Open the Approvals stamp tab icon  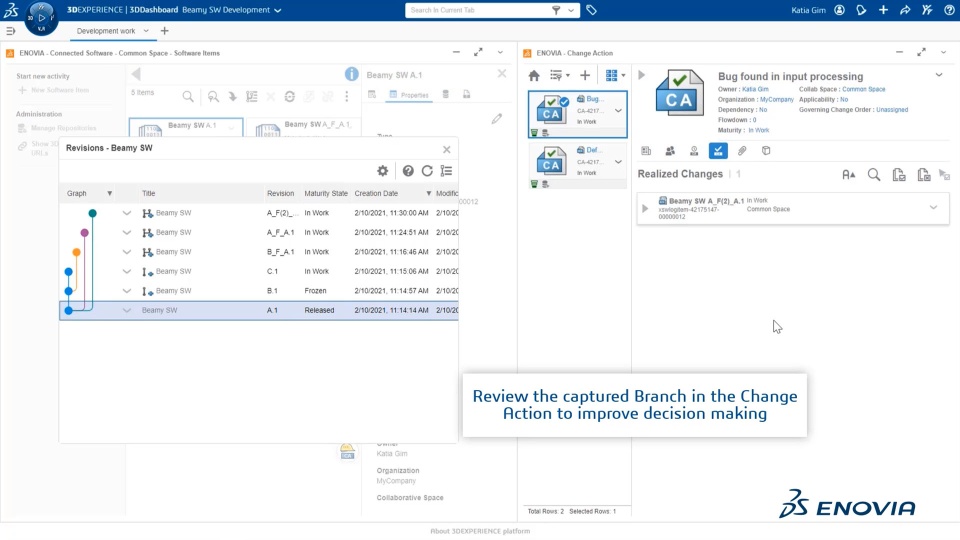pos(694,151)
